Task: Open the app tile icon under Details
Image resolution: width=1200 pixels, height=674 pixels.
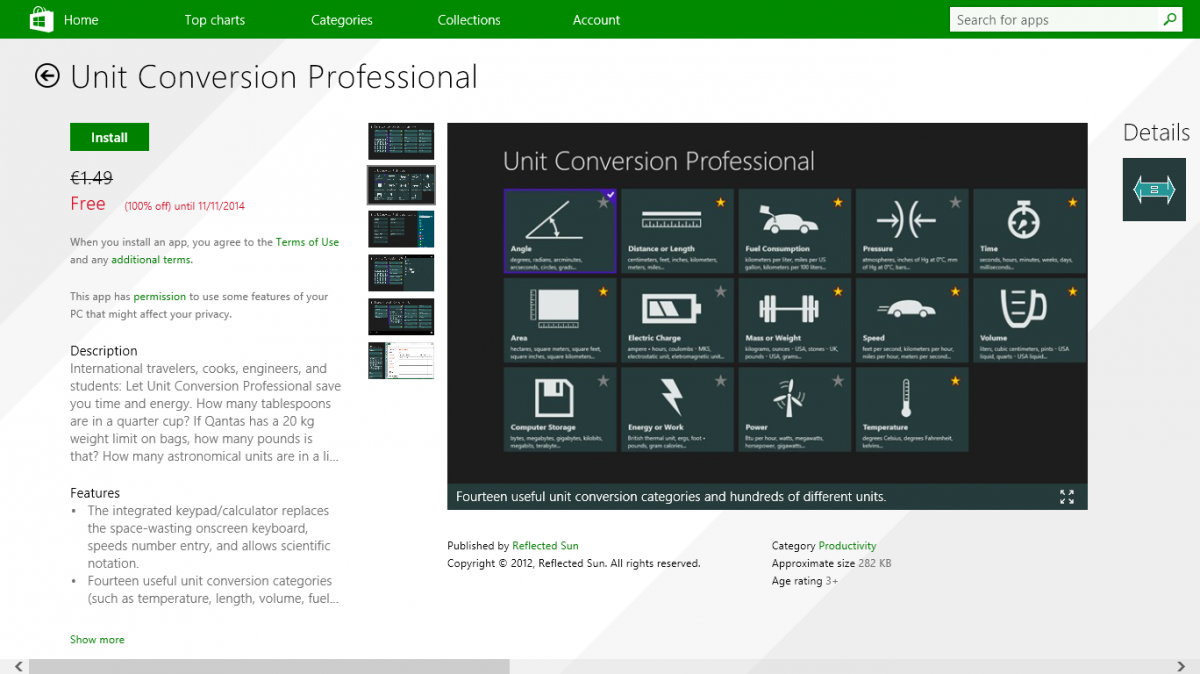Action: 1154,189
